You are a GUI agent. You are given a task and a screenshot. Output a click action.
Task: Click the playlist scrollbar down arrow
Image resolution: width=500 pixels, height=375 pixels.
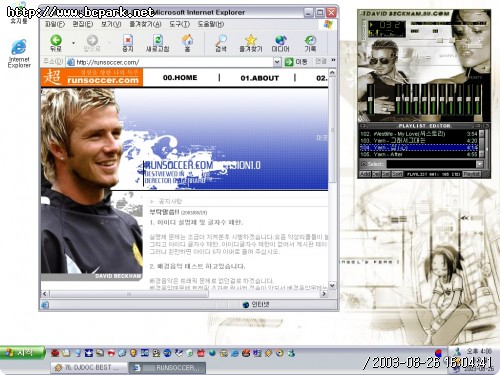[482, 155]
